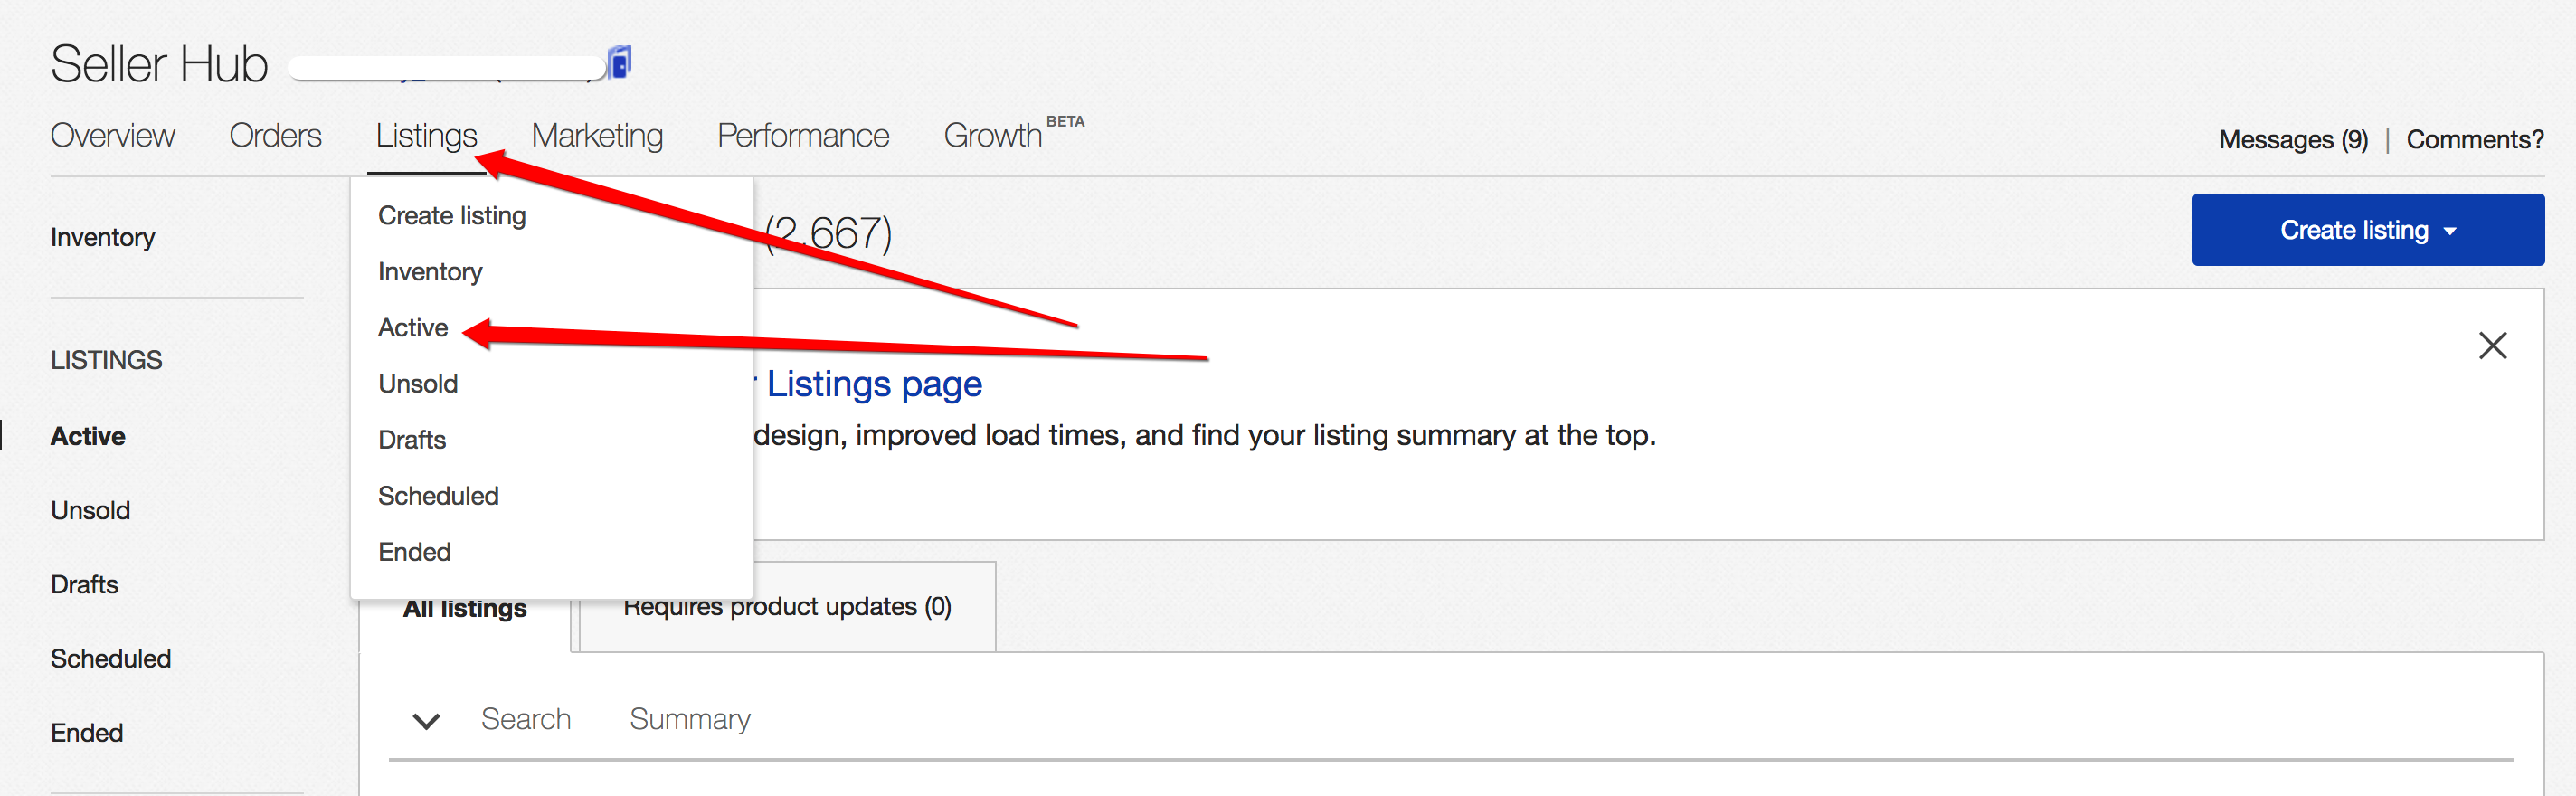
Task: Select Unsold in the left sidebar
Action: coord(91,510)
